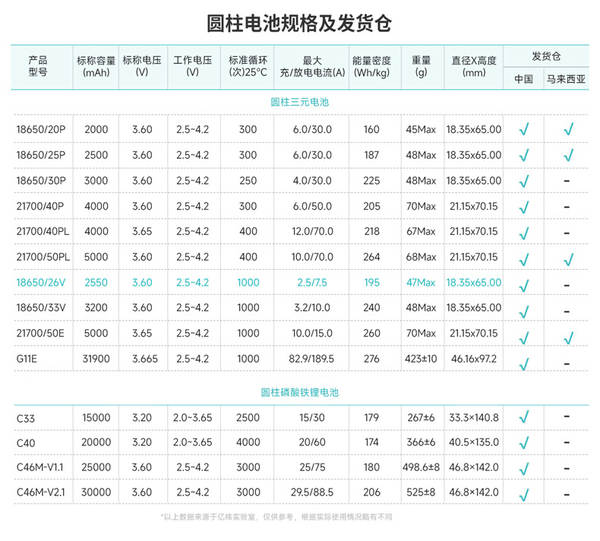
Task: Click highlighted current value 2.5/7.5
Action: pos(312,283)
